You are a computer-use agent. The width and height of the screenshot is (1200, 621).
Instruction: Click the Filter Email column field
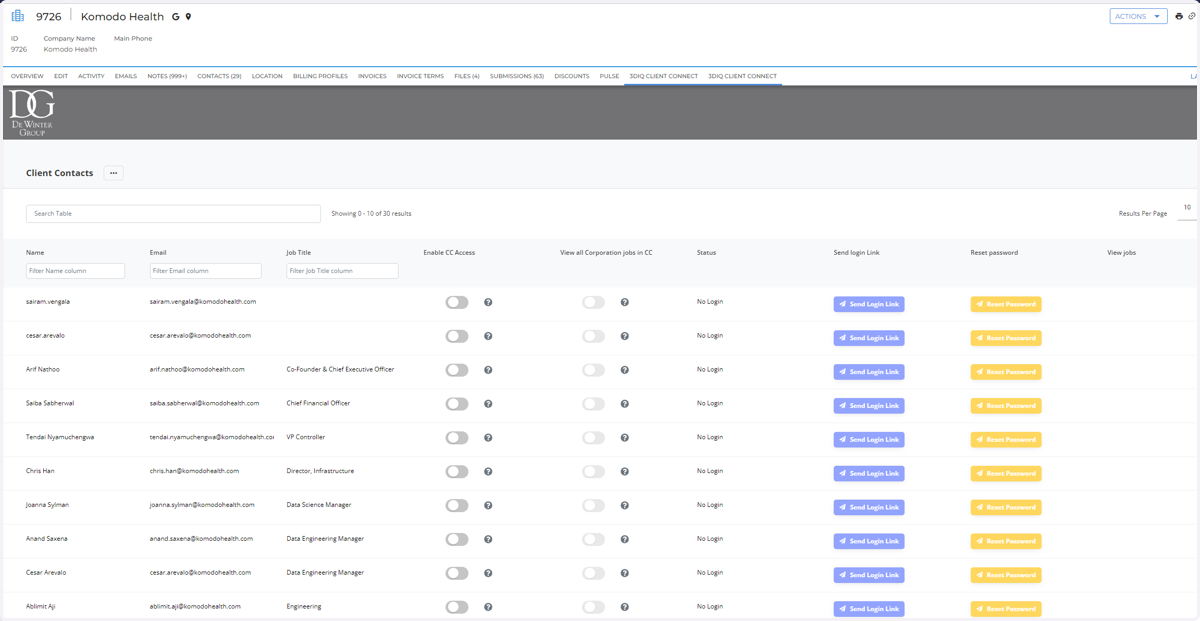pyautogui.click(x=205, y=271)
